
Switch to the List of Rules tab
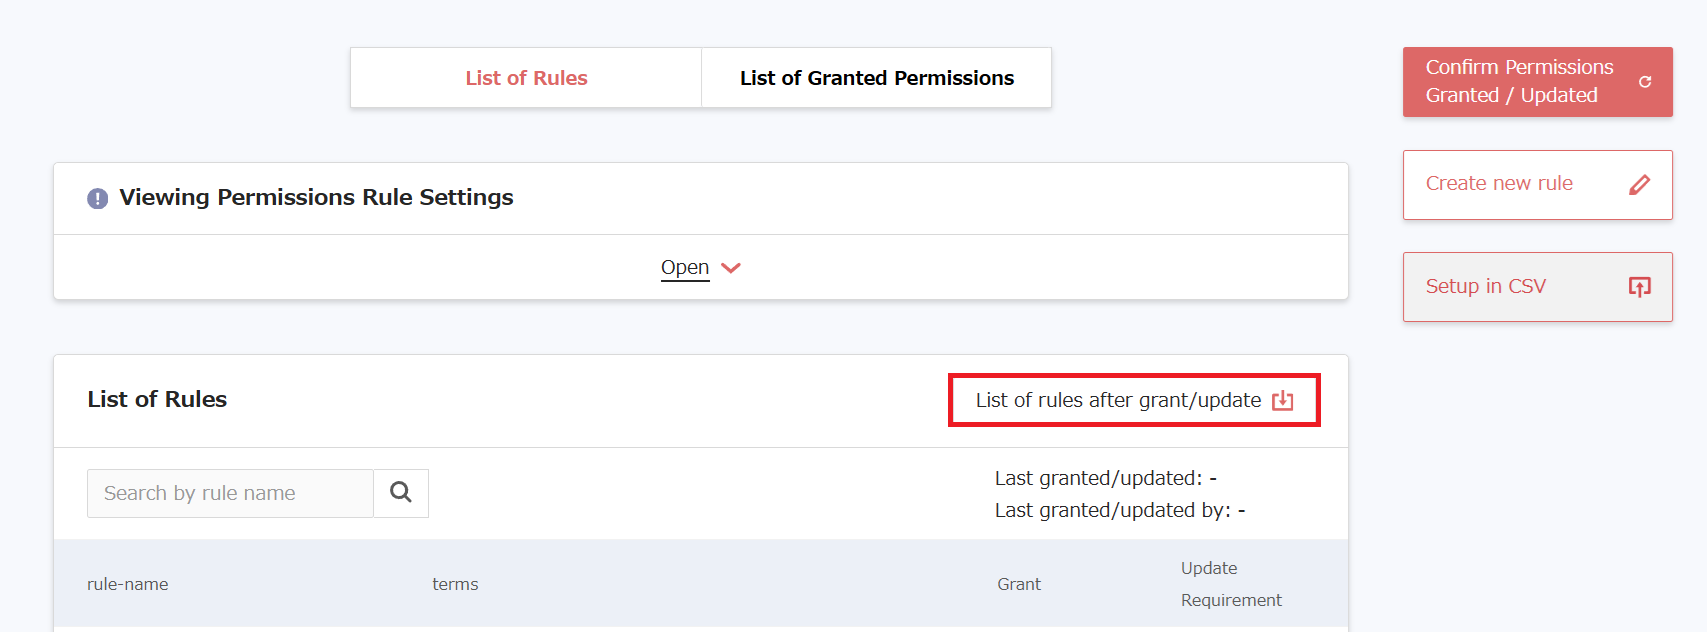526,78
